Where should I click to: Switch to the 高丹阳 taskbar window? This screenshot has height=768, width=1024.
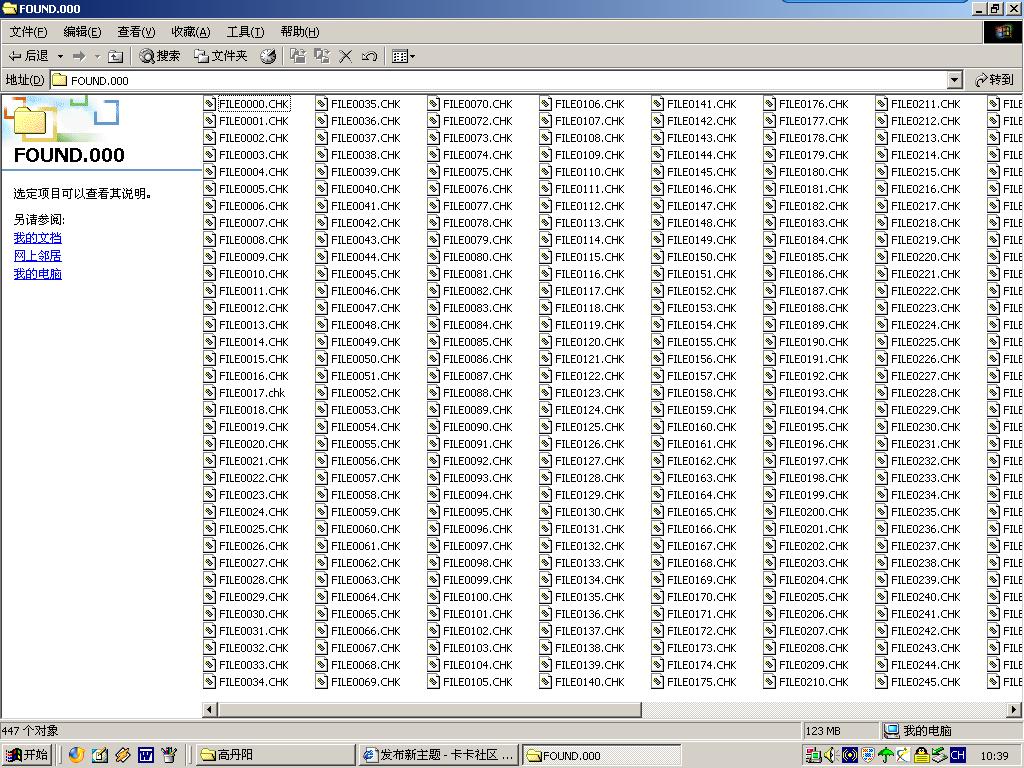(x=276, y=755)
